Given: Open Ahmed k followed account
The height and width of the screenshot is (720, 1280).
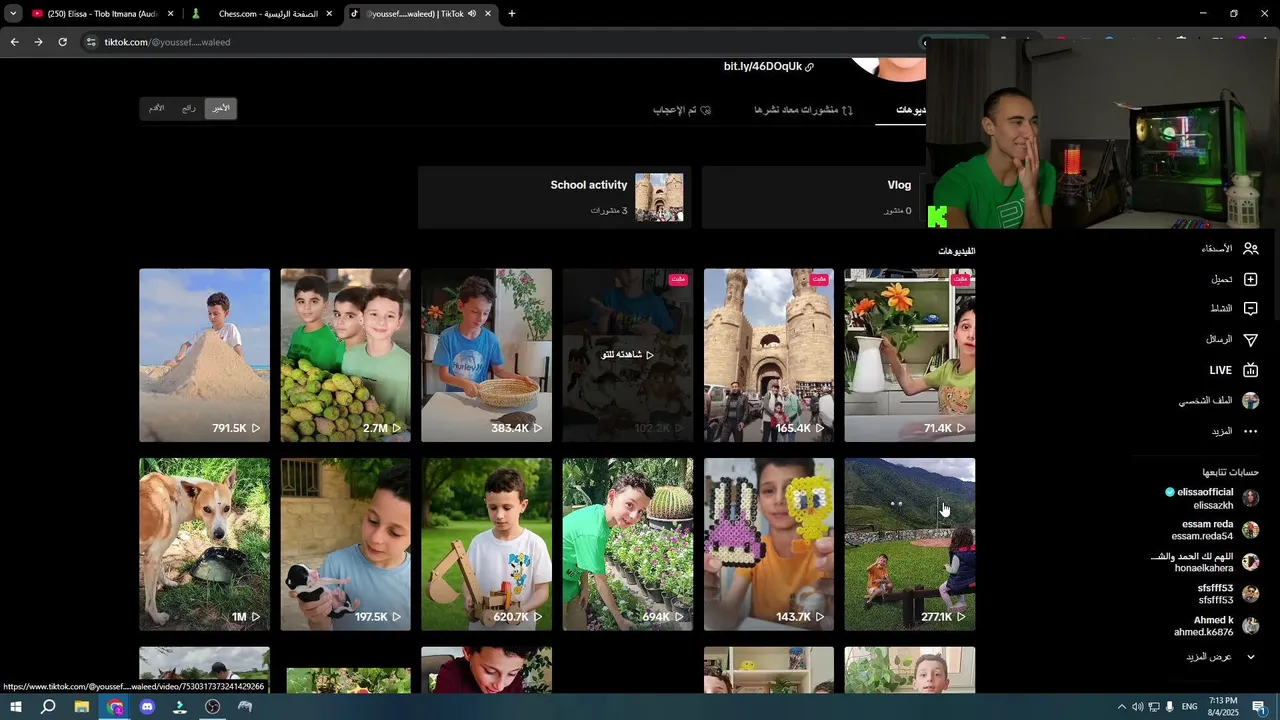Looking at the screenshot, I should (1216, 626).
